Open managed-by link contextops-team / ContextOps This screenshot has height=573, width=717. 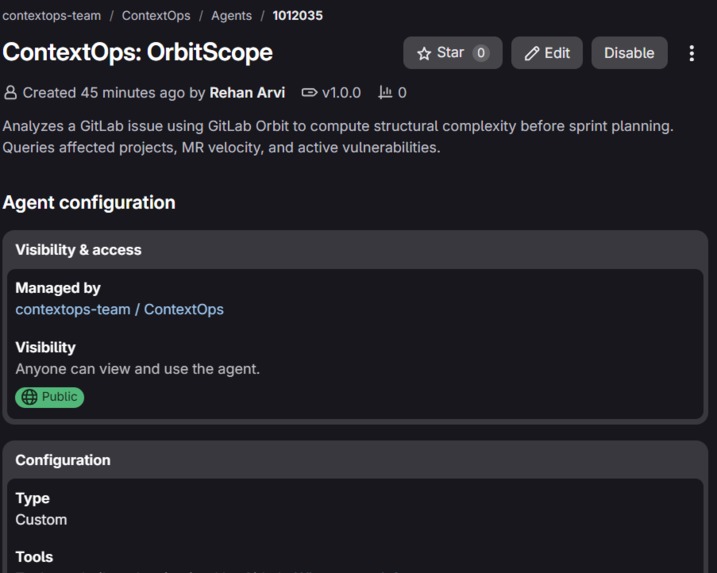[x=119, y=310]
